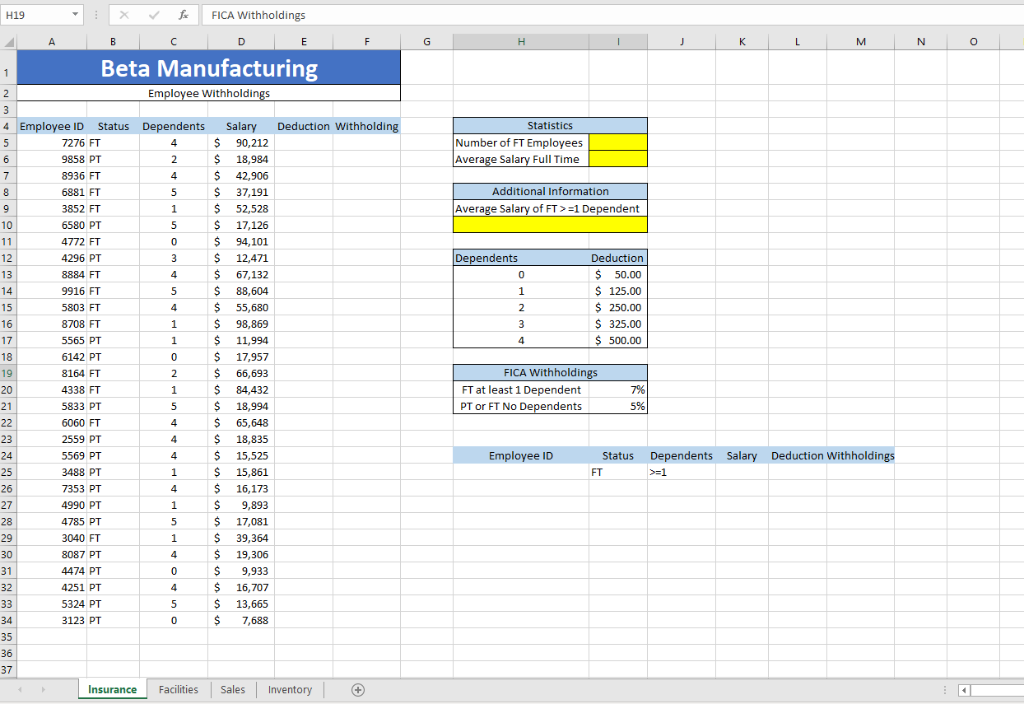Switch to the Inventory sheet tab
The width and height of the screenshot is (1024, 704).
289,689
